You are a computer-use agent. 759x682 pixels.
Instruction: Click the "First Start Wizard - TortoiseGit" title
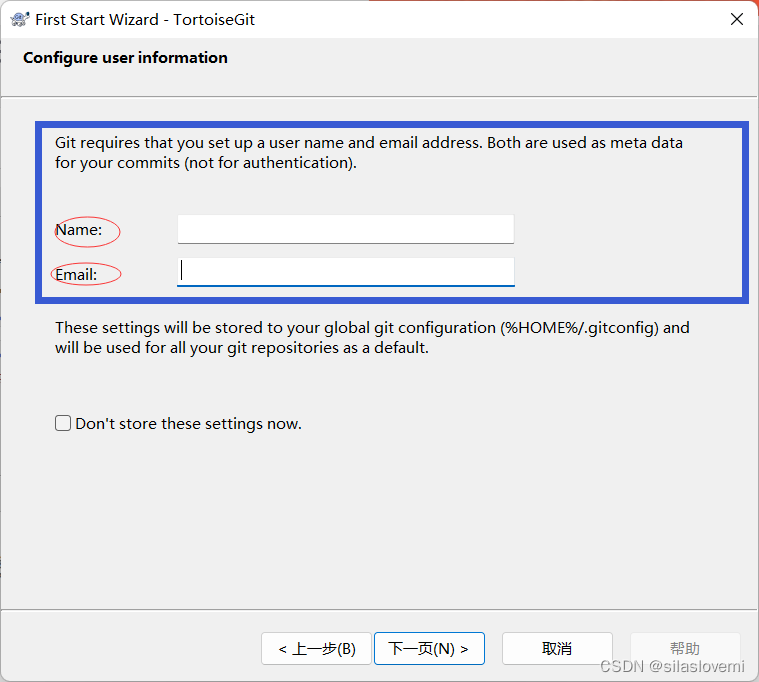pos(145,20)
